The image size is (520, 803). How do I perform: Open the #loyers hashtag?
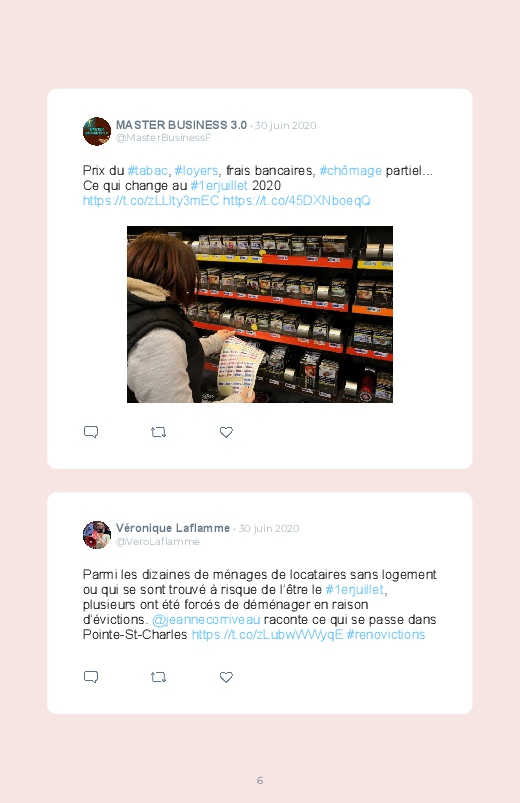click(196, 171)
